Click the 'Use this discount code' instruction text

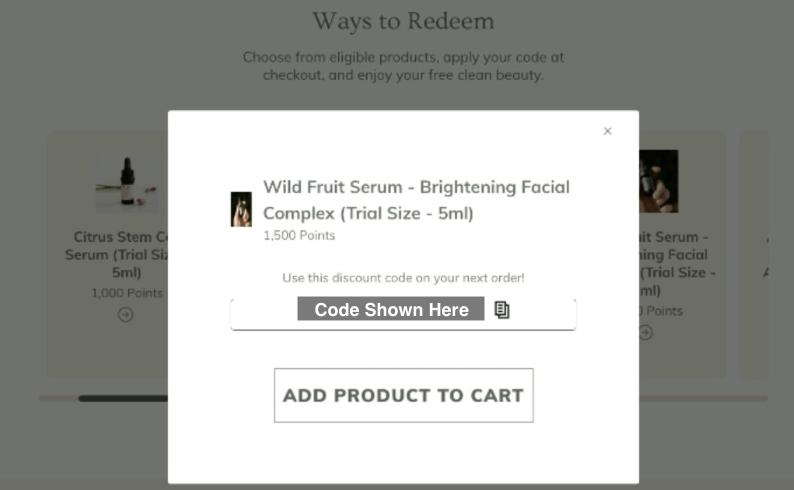click(403, 277)
